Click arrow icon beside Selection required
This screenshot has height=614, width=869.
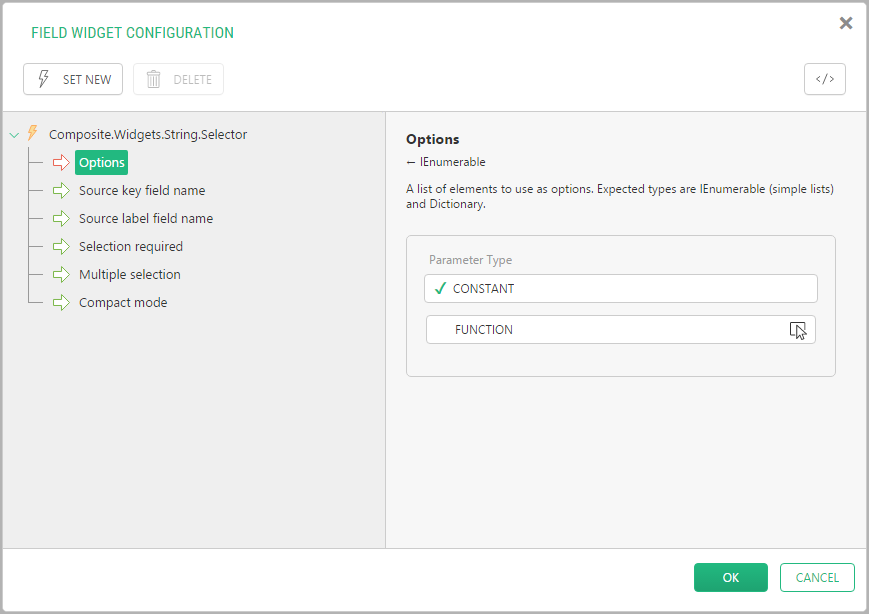pos(62,246)
